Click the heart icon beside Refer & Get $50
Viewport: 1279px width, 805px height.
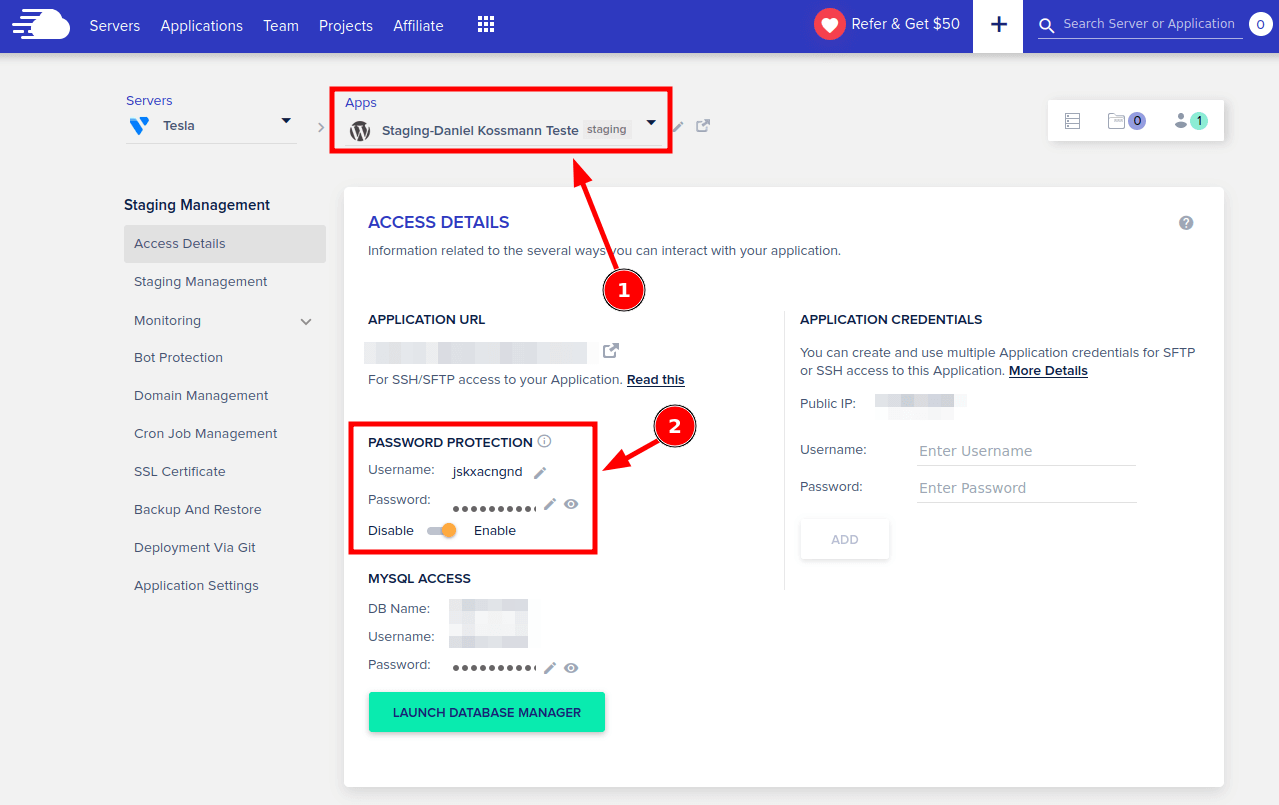(x=829, y=24)
